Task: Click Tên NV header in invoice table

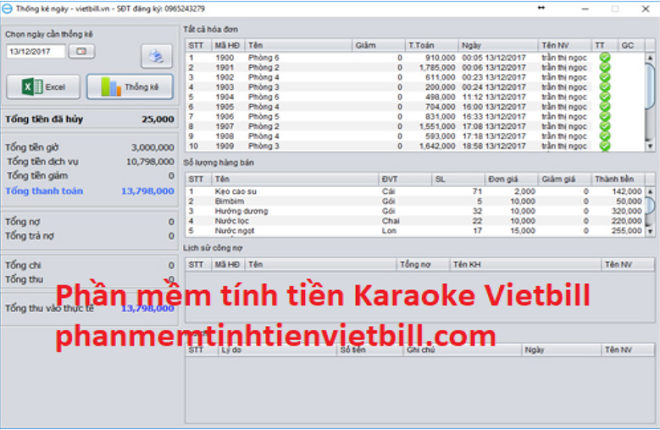Action: [x=565, y=45]
